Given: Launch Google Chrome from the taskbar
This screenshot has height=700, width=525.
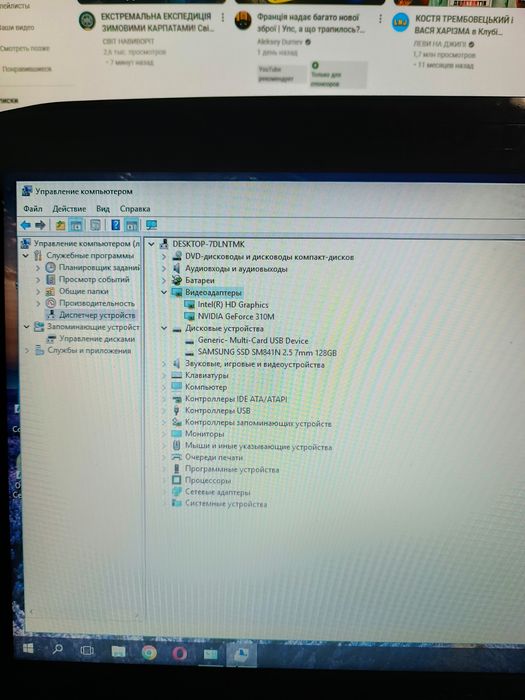Looking at the screenshot, I should click(149, 653).
